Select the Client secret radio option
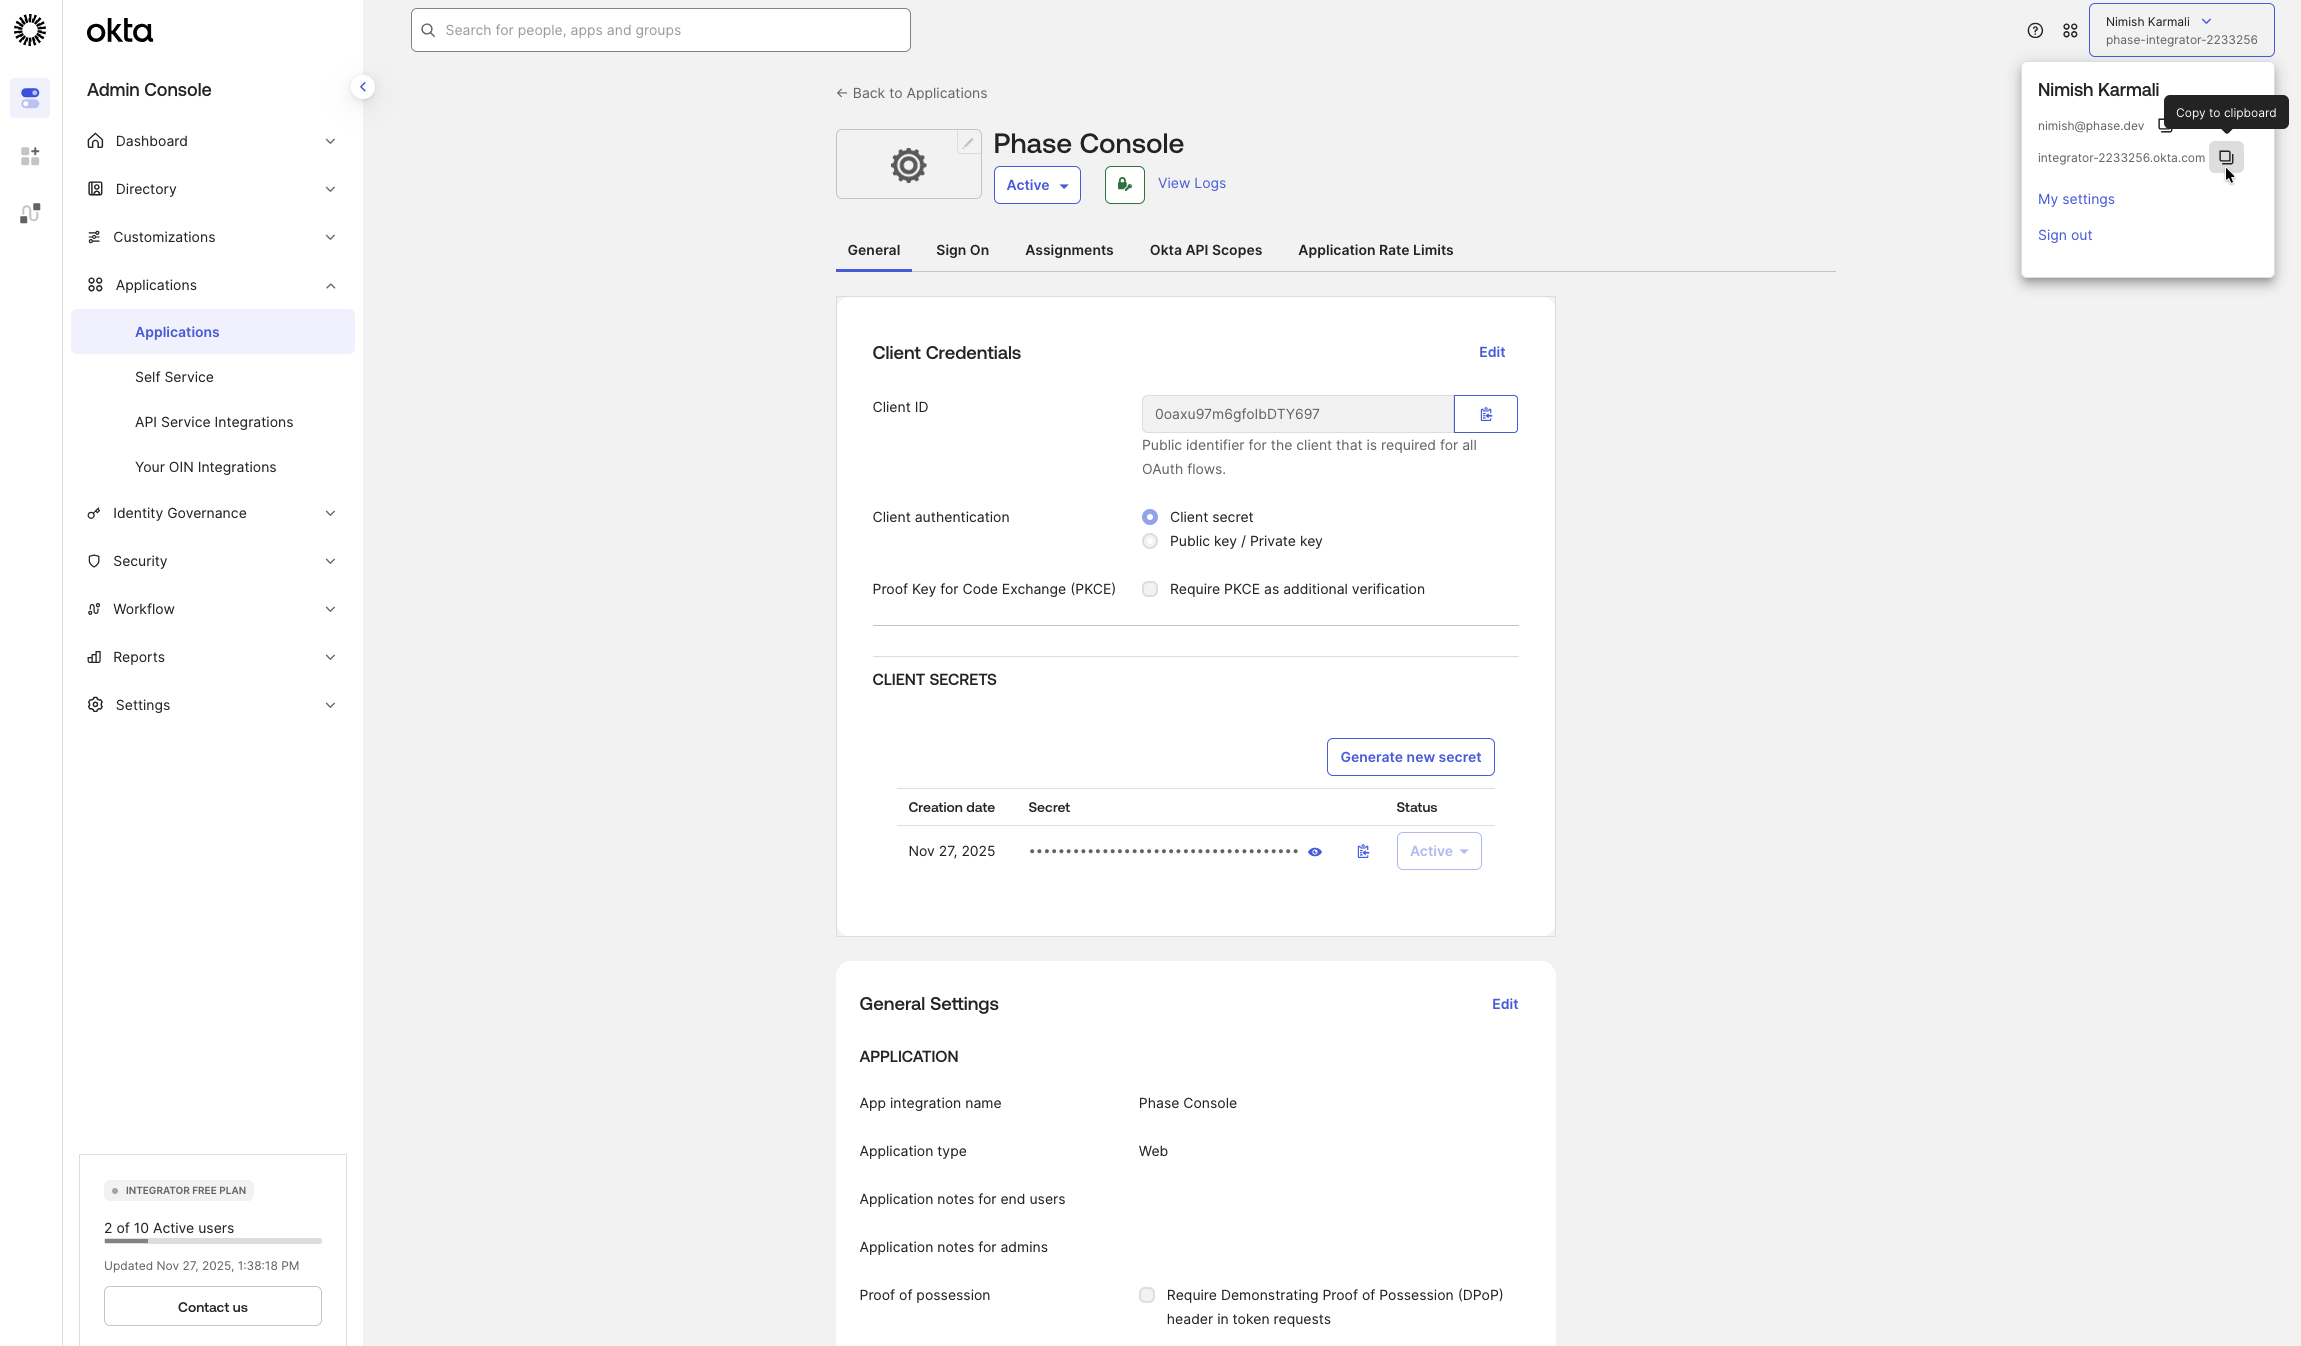This screenshot has width=2301, height=1346. pos(1150,517)
